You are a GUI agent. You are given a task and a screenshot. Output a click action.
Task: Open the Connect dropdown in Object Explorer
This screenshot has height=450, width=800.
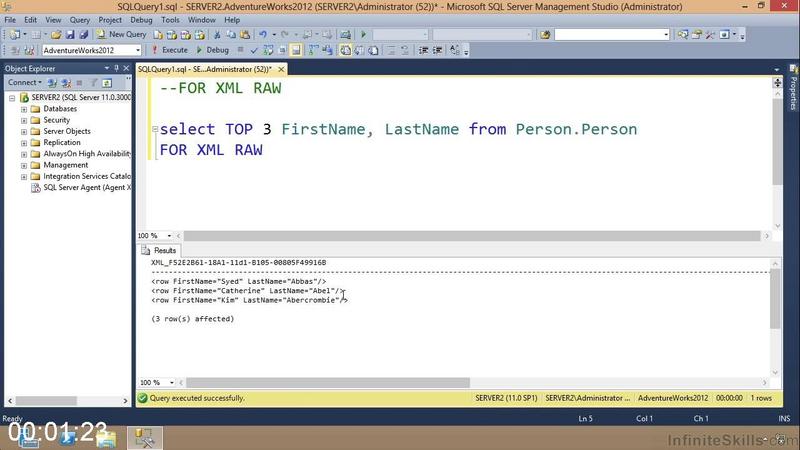tap(24, 82)
